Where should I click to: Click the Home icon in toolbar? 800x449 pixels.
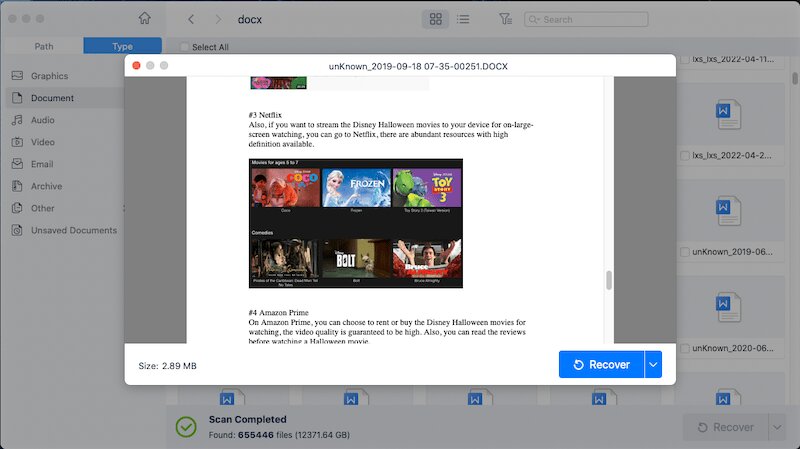click(x=145, y=18)
